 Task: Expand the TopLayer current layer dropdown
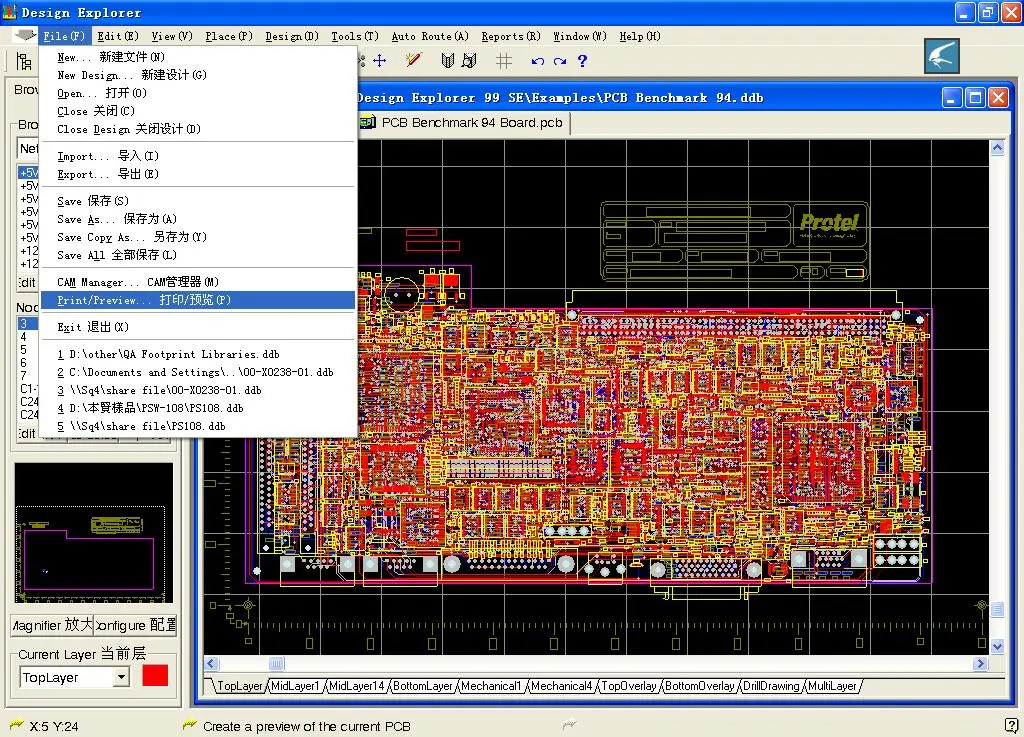pos(121,678)
